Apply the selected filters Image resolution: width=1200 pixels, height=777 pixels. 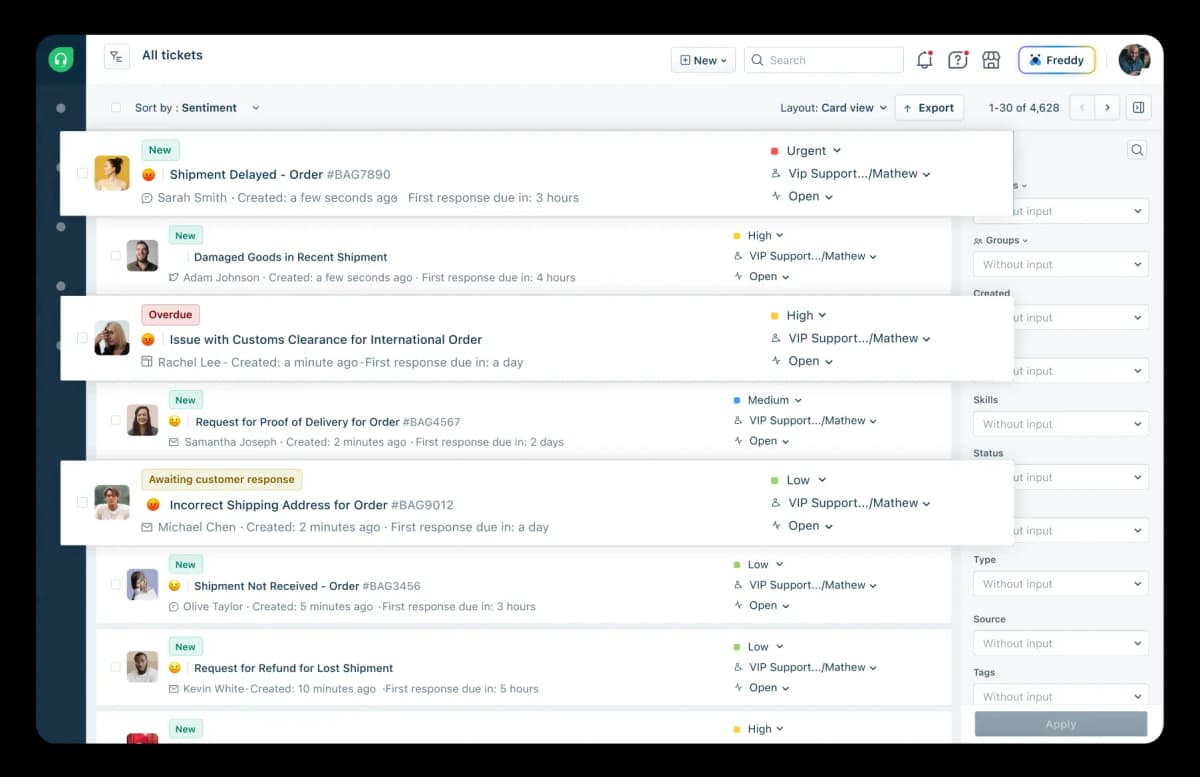[1061, 724]
